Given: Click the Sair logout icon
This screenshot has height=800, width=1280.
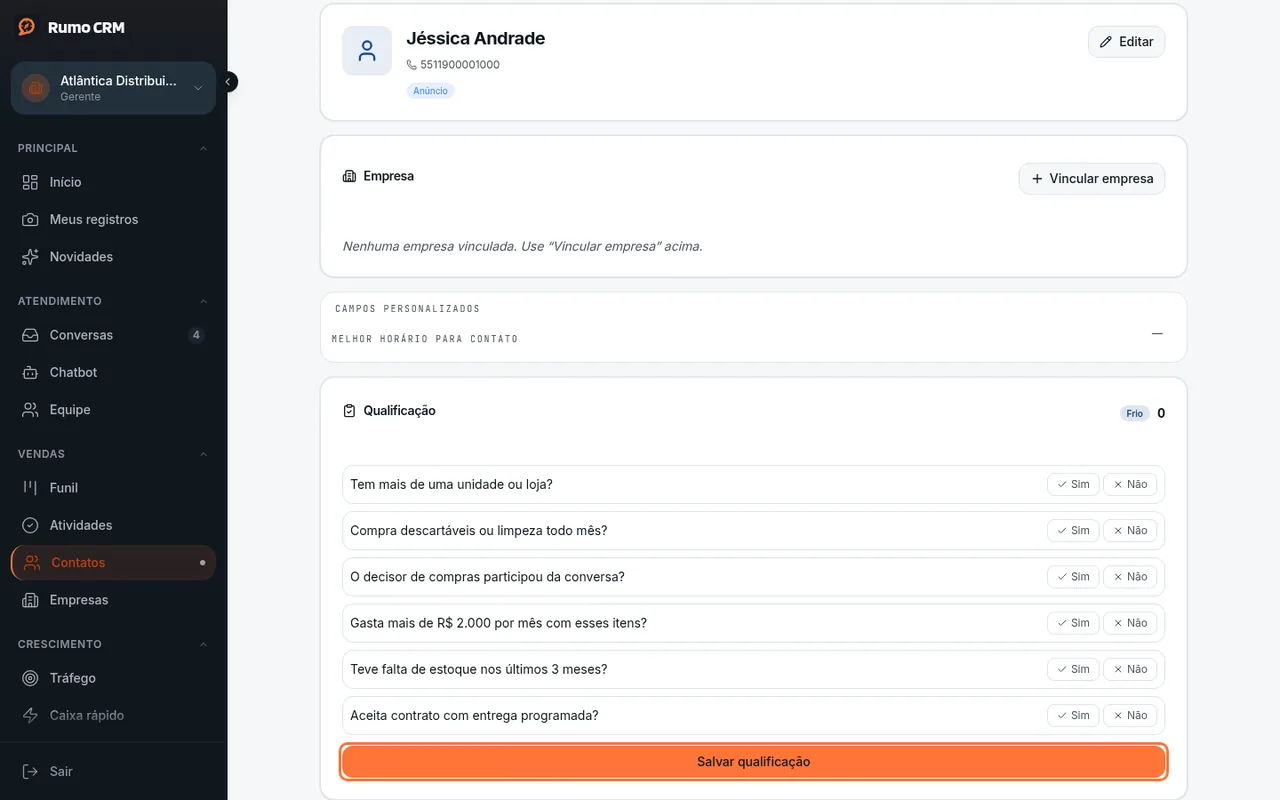Looking at the screenshot, I should coord(31,771).
